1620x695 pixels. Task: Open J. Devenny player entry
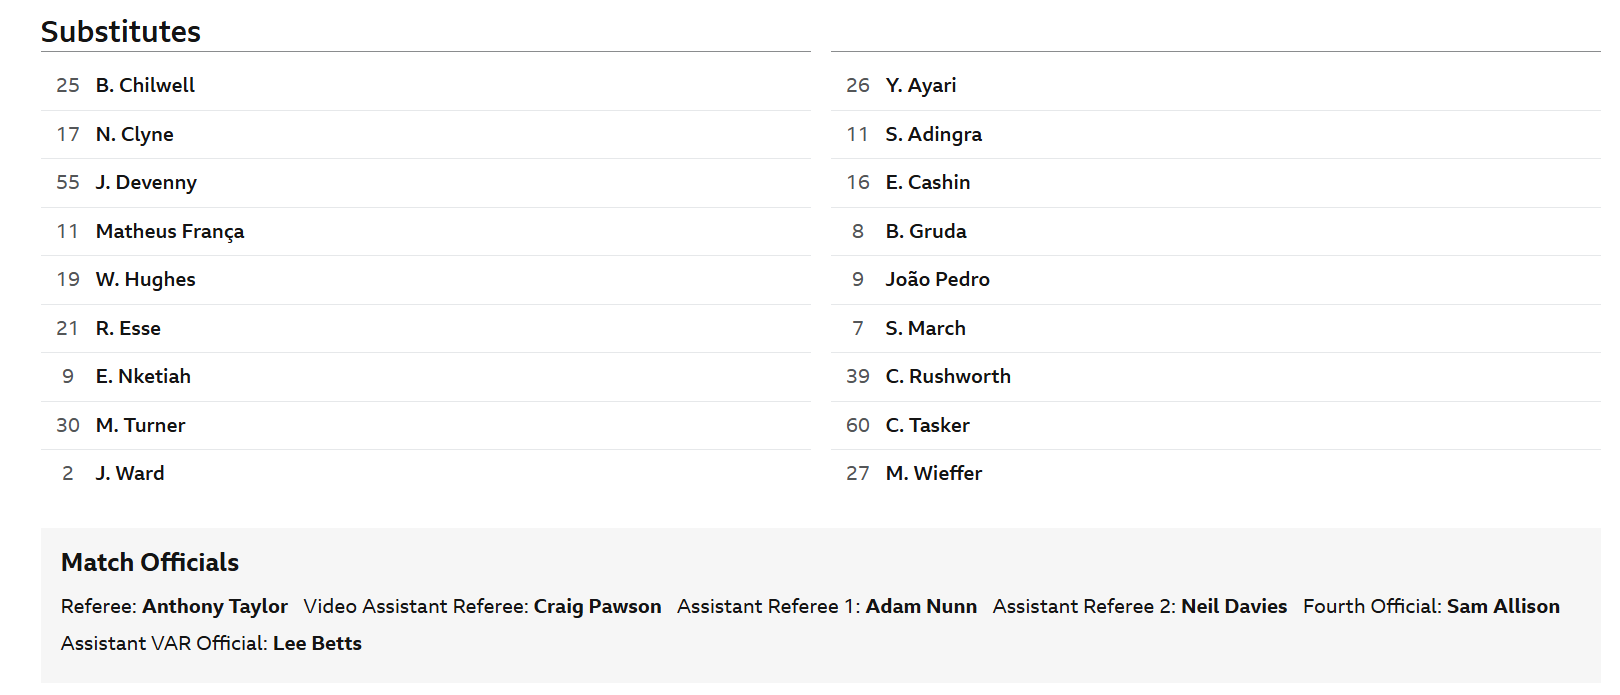(425, 183)
